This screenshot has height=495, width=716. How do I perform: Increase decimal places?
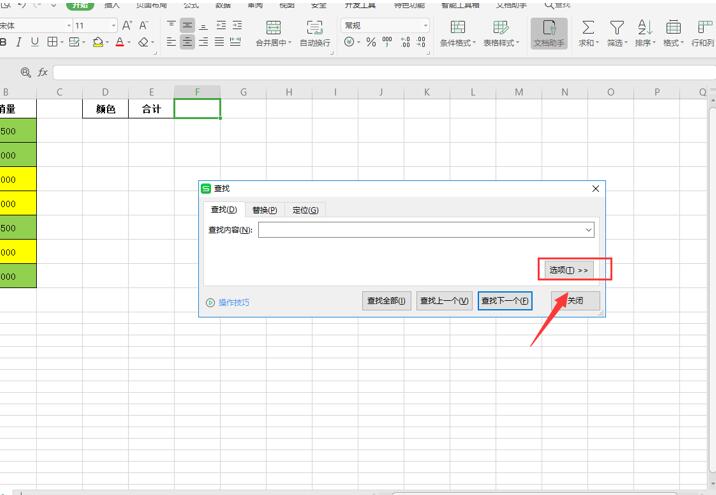(x=405, y=42)
